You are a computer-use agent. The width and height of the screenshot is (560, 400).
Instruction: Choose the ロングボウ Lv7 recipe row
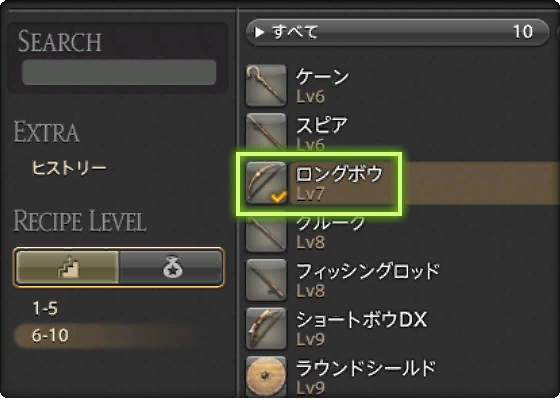pyautogui.click(x=402, y=183)
